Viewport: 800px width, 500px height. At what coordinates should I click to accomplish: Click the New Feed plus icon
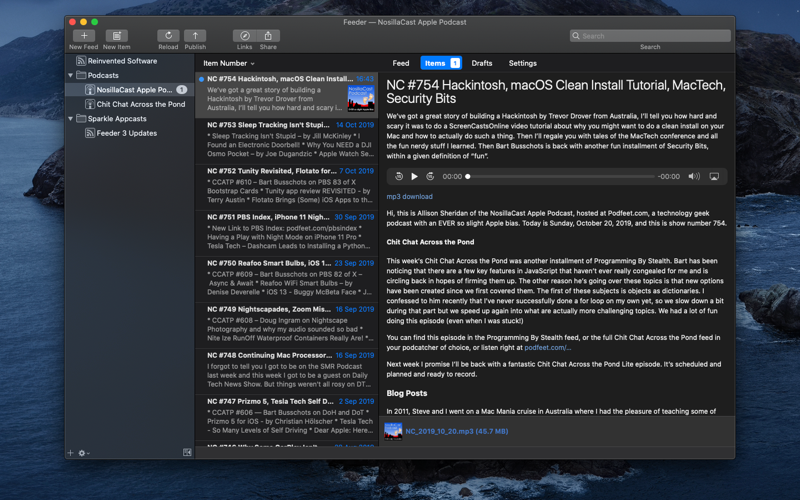(x=84, y=36)
